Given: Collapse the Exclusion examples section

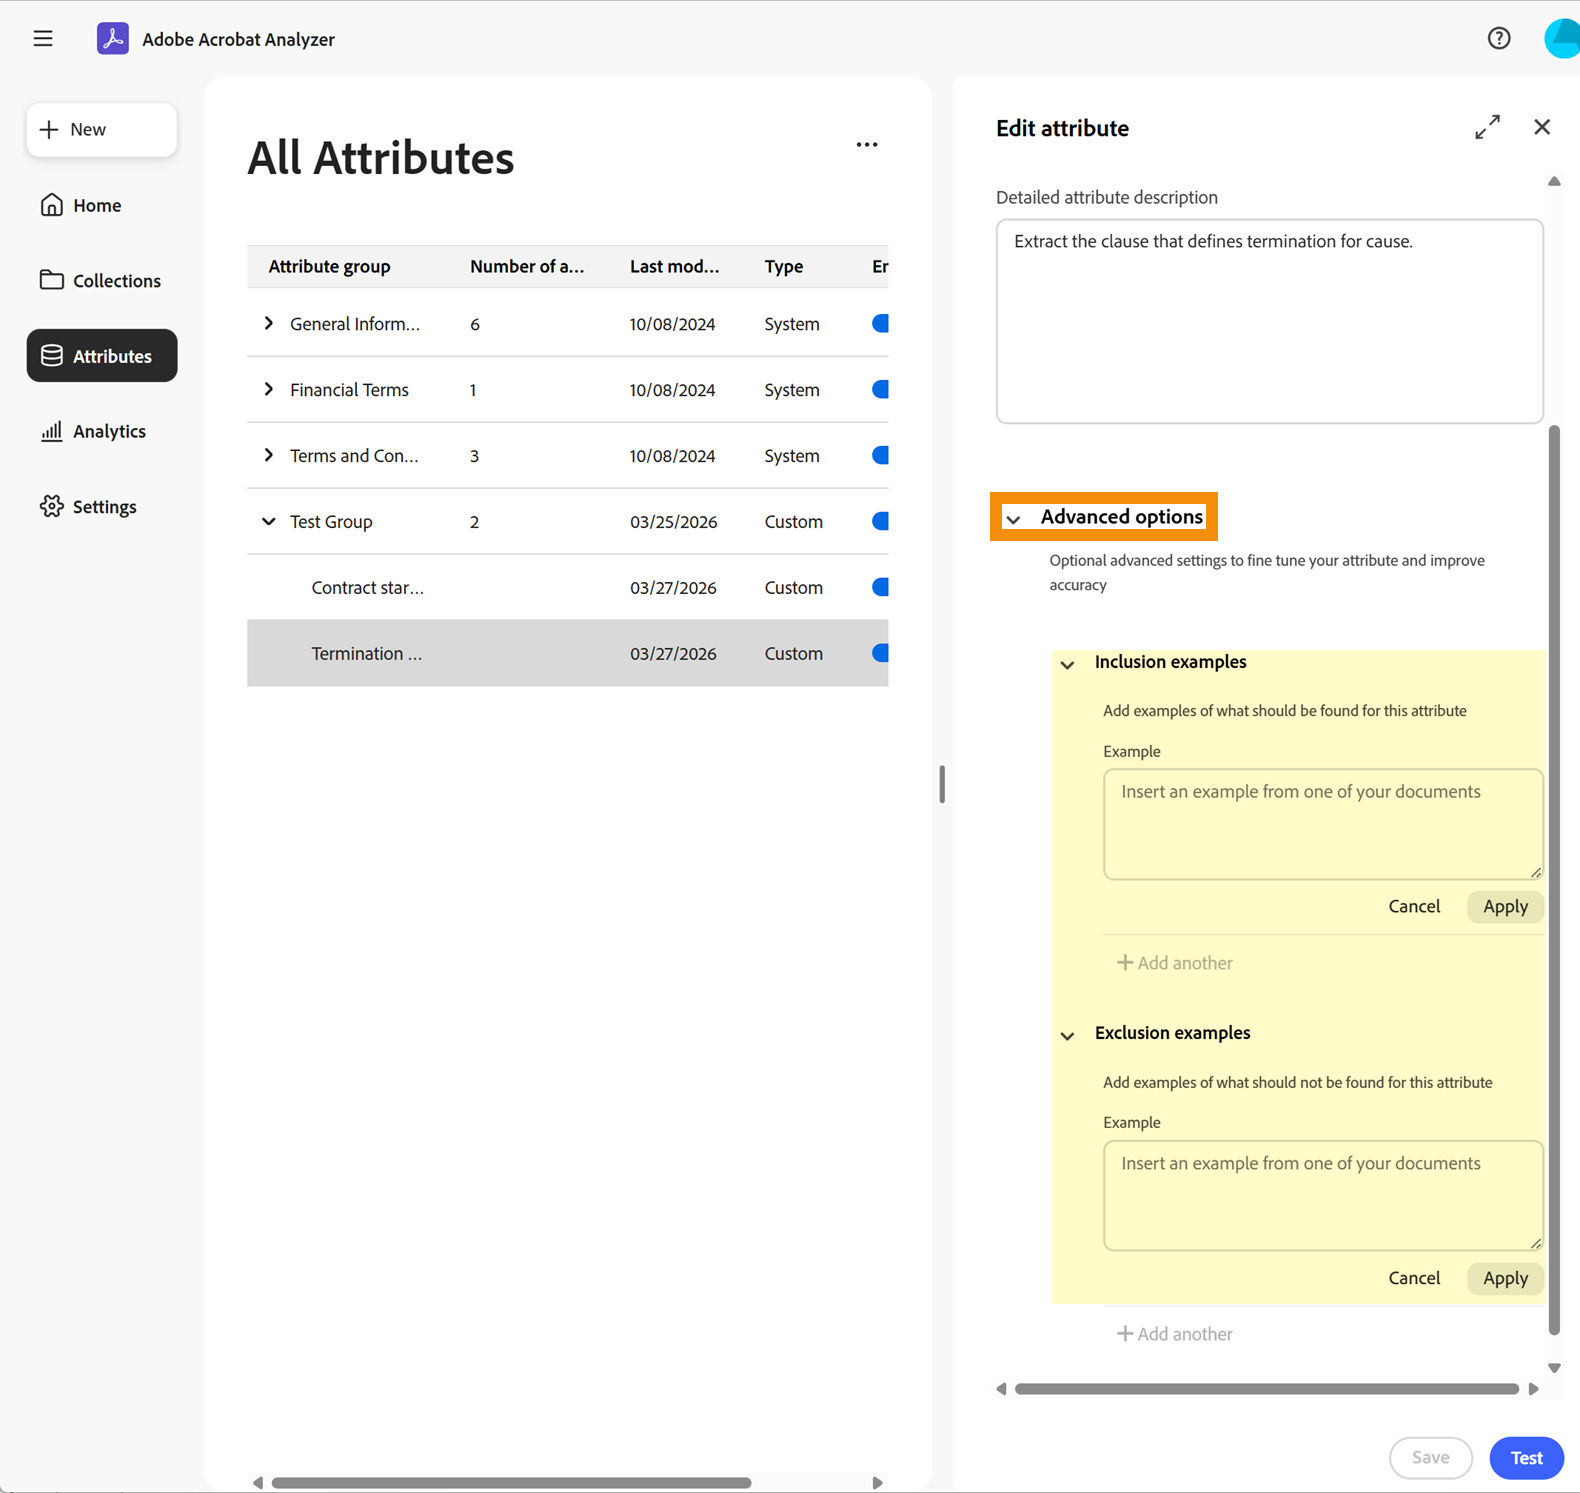Looking at the screenshot, I should [x=1067, y=1035].
